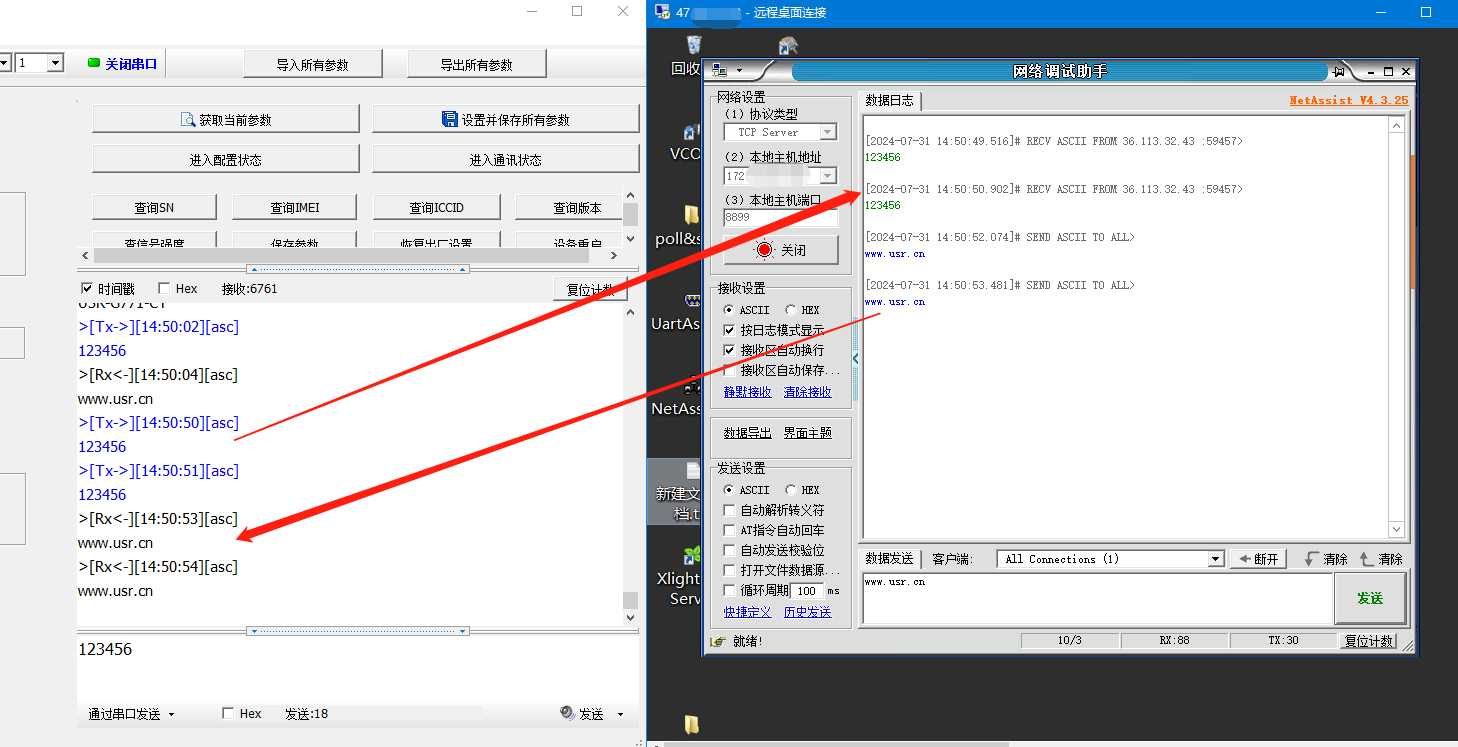The width and height of the screenshot is (1458, 747).
Task: Open the 数据导出 link
Action: tap(748, 433)
